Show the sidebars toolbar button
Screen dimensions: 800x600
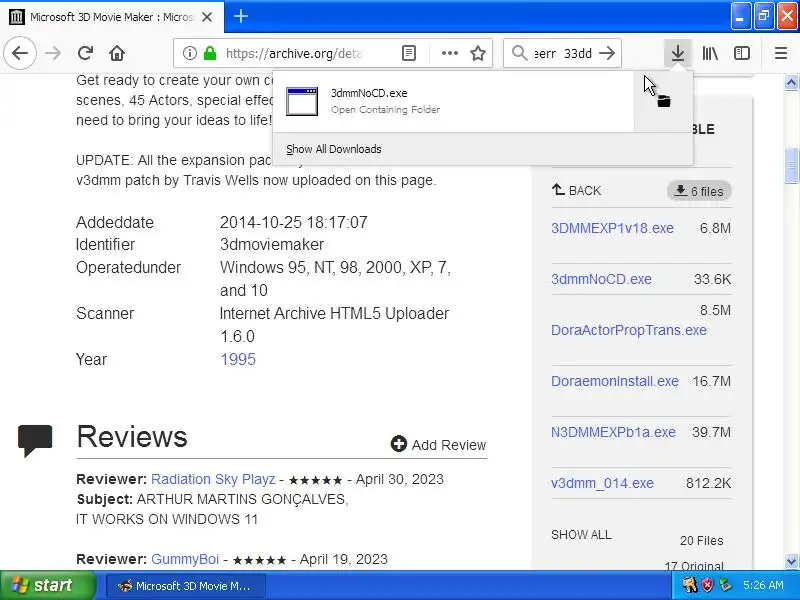pyautogui.click(x=742, y=53)
